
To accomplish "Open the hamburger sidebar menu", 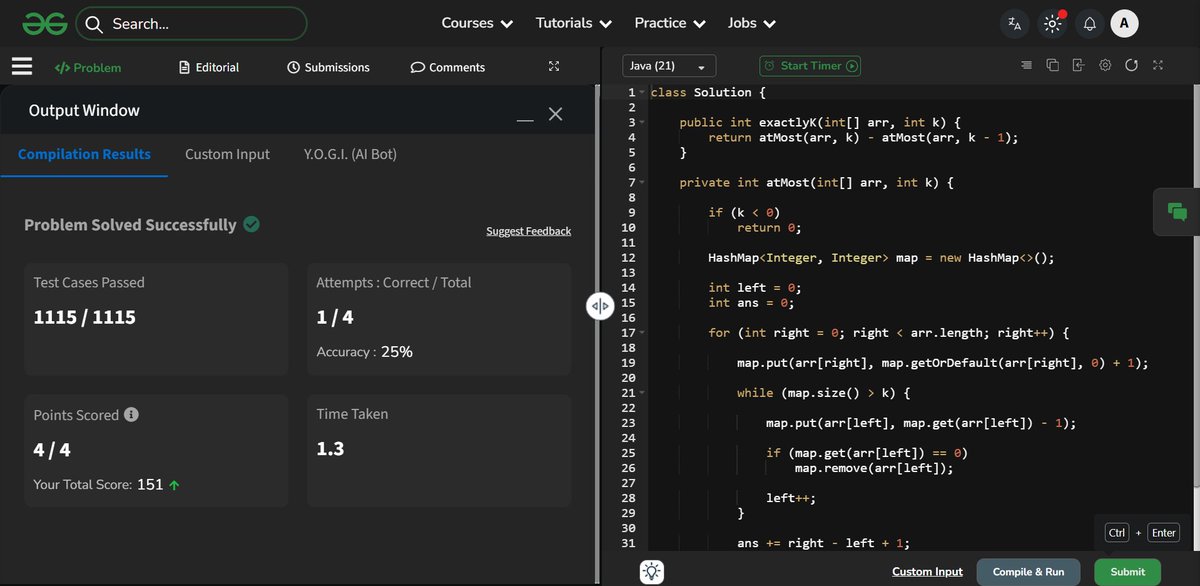I will point(22,66).
